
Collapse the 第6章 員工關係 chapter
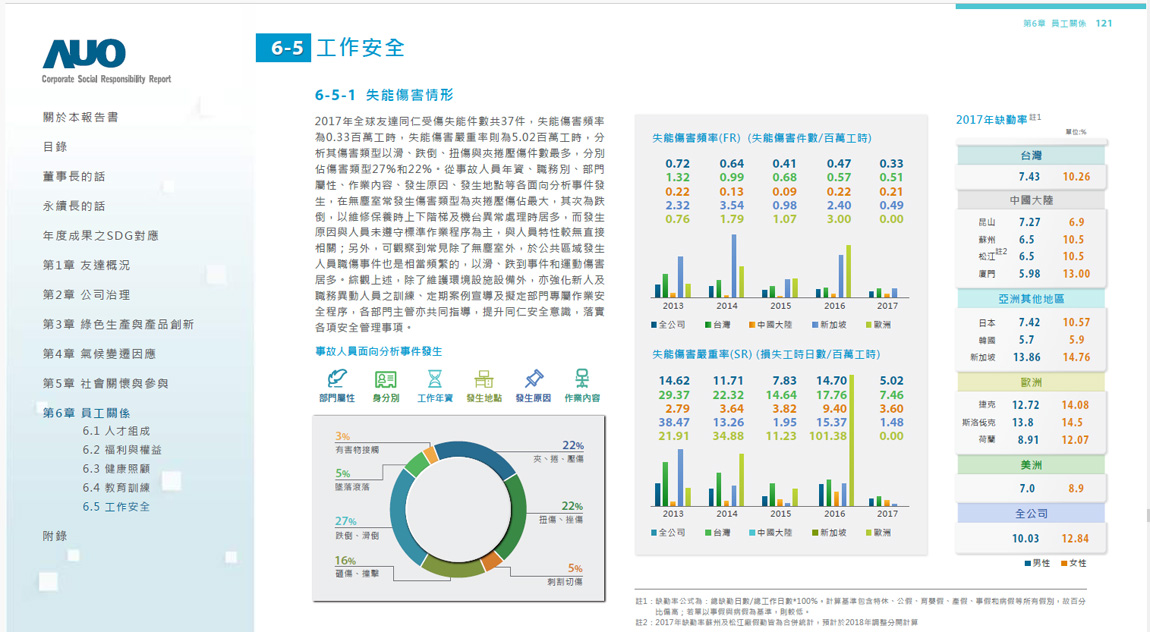pyautogui.click(x=86, y=413)
